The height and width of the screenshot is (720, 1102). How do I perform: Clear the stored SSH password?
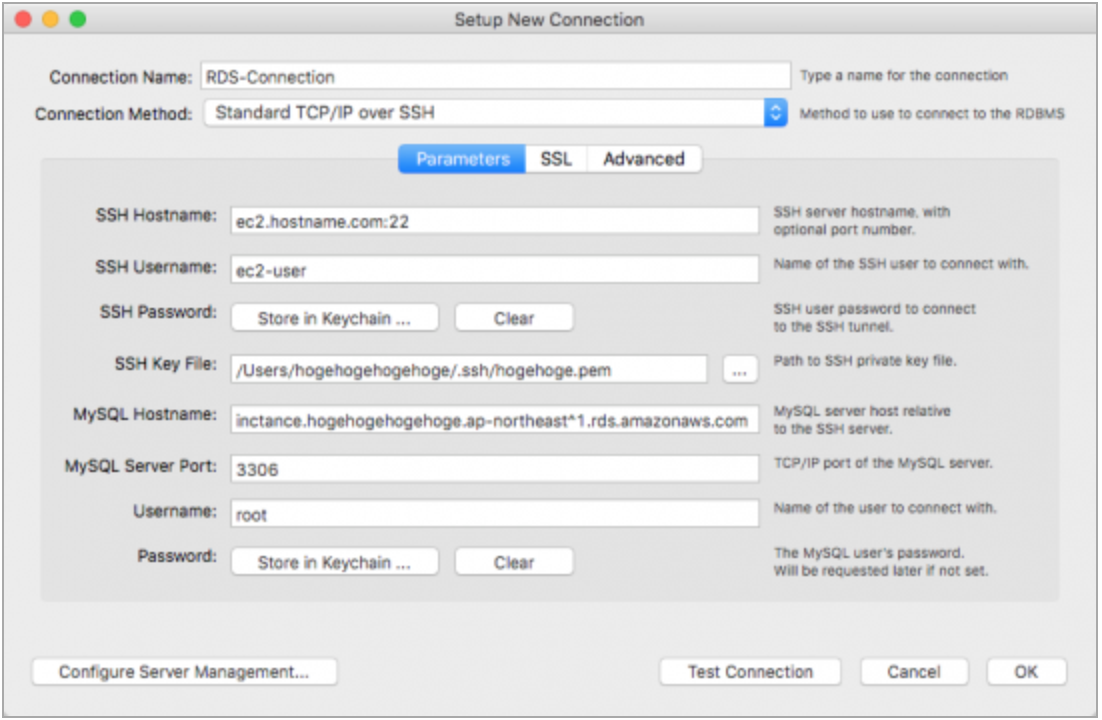(514, 318)
